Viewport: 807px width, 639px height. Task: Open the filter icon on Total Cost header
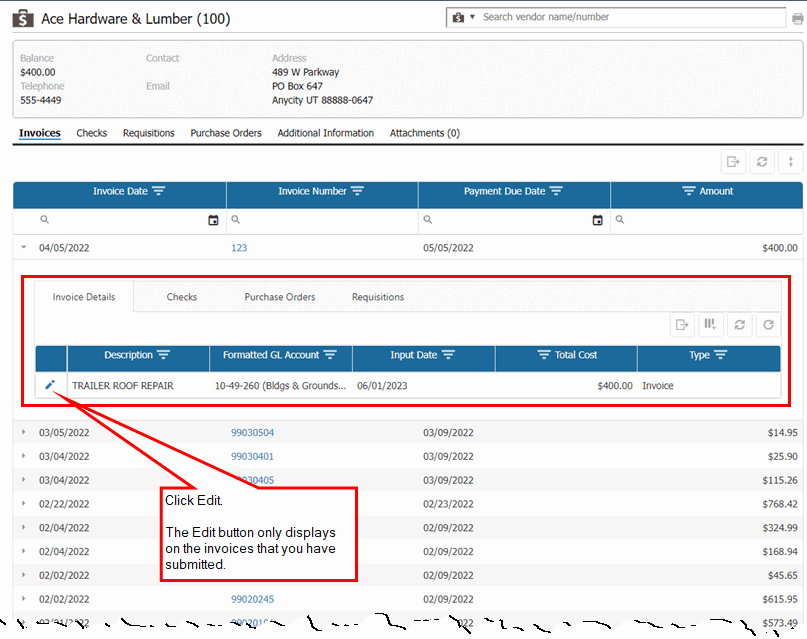click(x=544, y=355)
